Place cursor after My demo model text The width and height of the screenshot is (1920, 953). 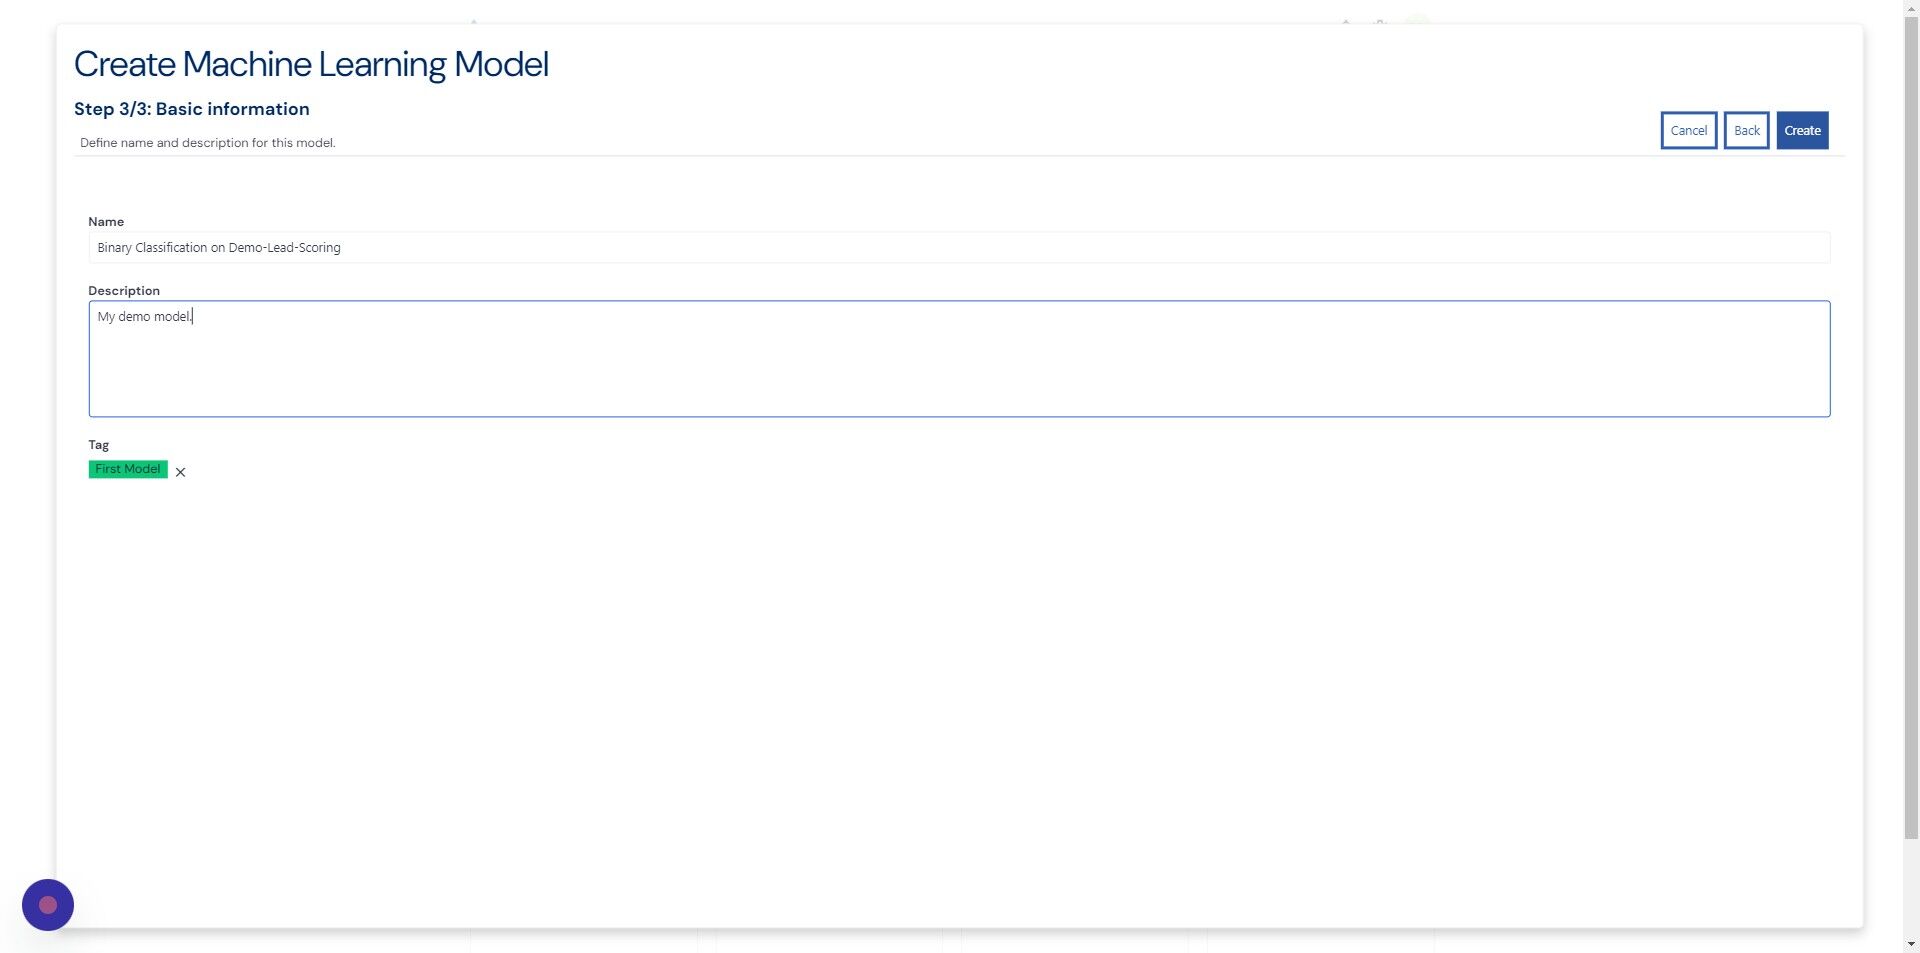pyautogui.click(x=193, y=317)
